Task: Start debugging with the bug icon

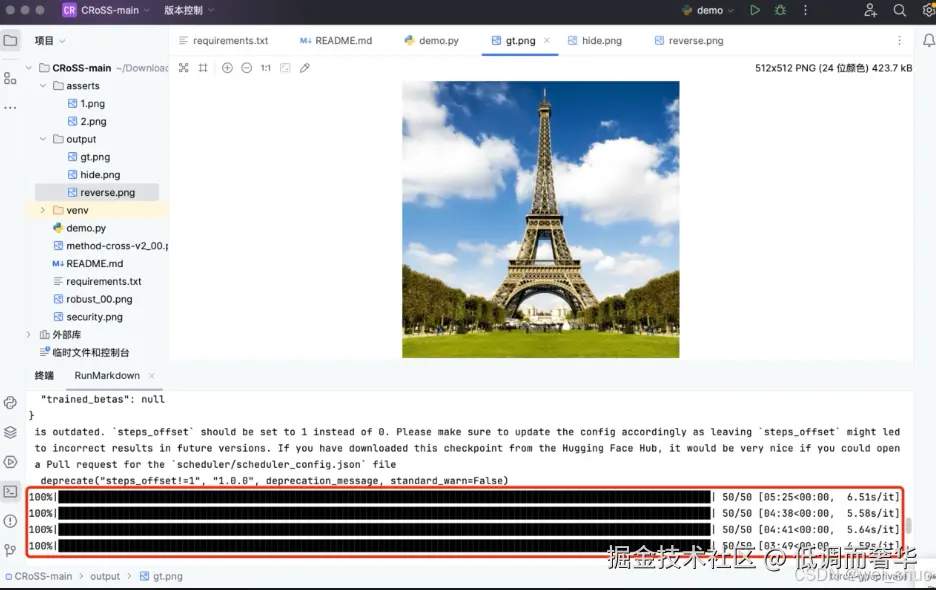Action: click(x=780, y=10)
